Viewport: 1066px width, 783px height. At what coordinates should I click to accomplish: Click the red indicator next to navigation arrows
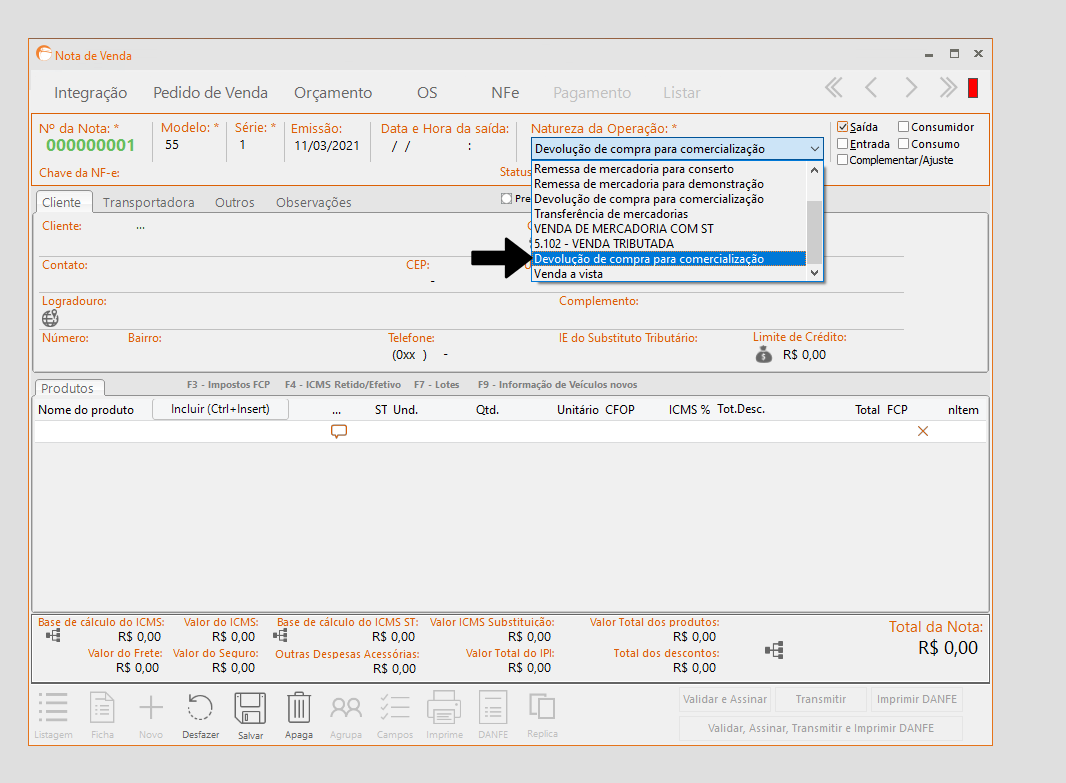click(x=973, y=88)
